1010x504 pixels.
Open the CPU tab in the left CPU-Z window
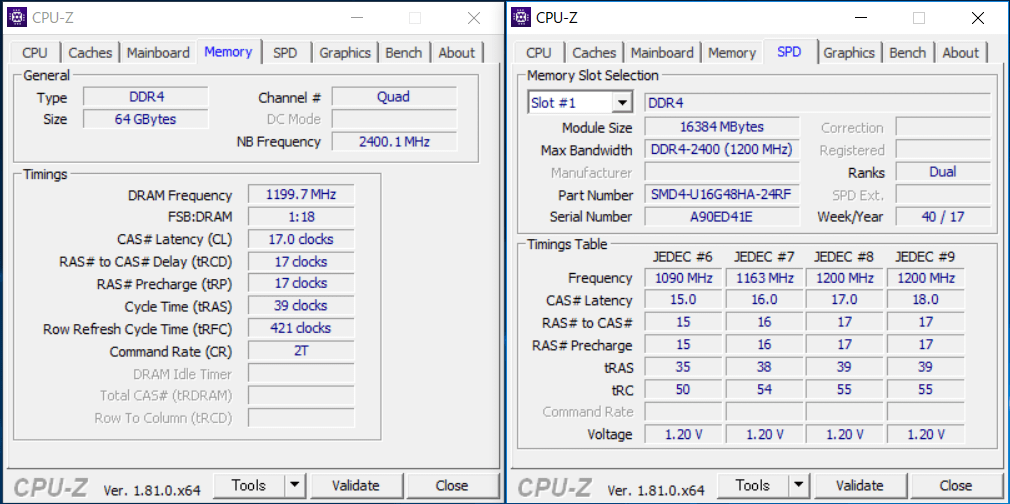[x=35, y=53]
